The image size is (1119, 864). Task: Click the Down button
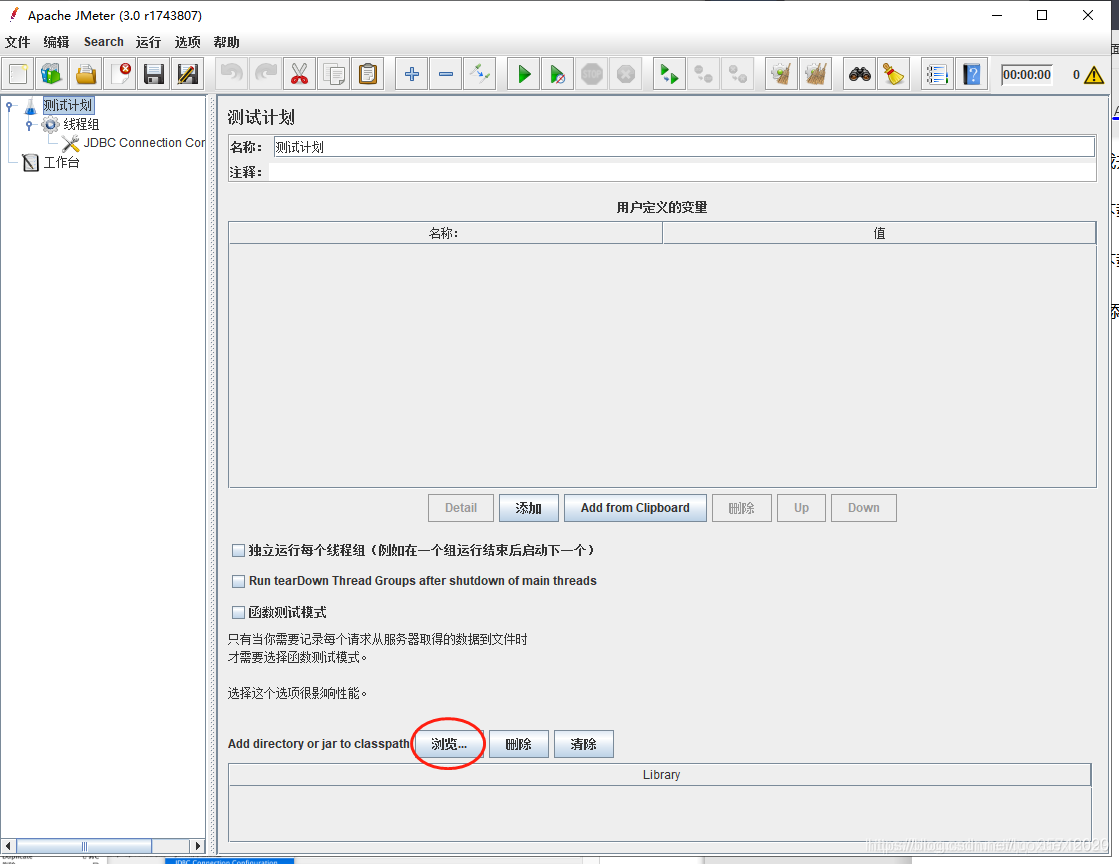[x=864, y=508]
